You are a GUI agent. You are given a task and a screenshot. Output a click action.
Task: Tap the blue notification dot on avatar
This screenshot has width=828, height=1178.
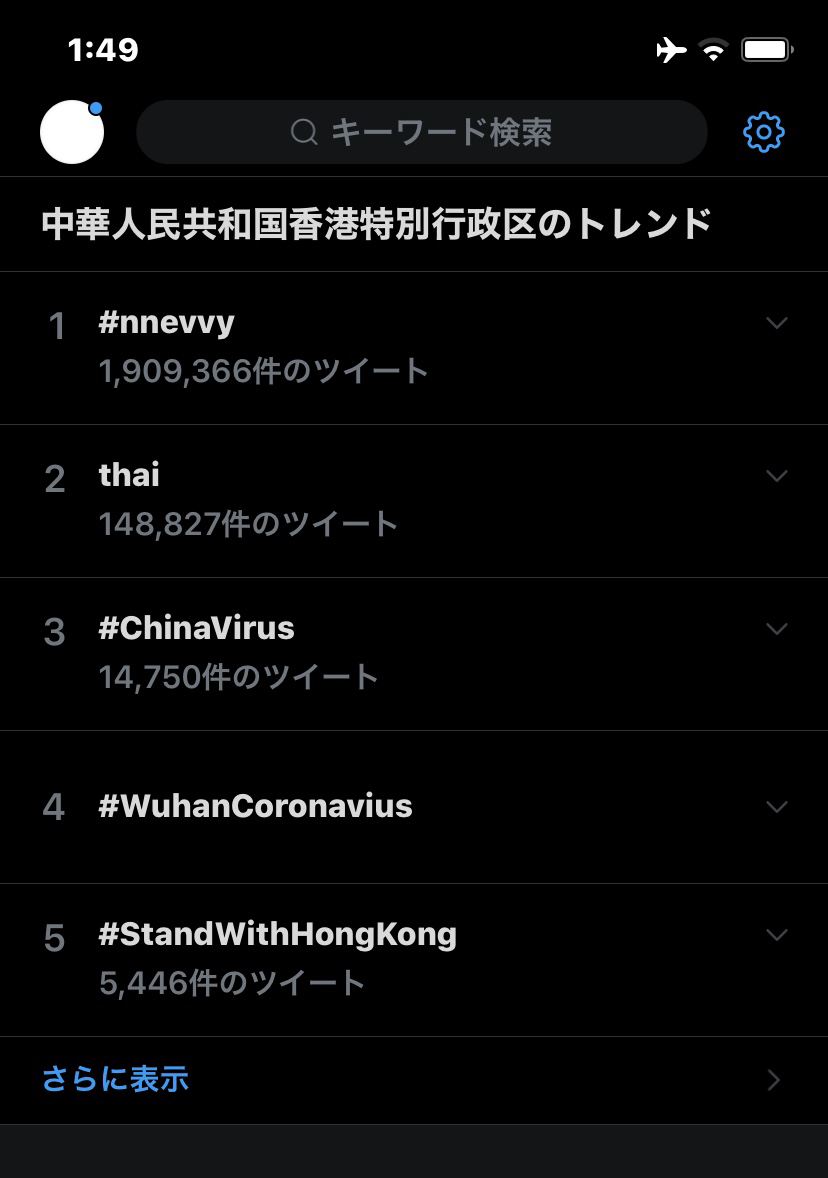(x=95, y=108)
